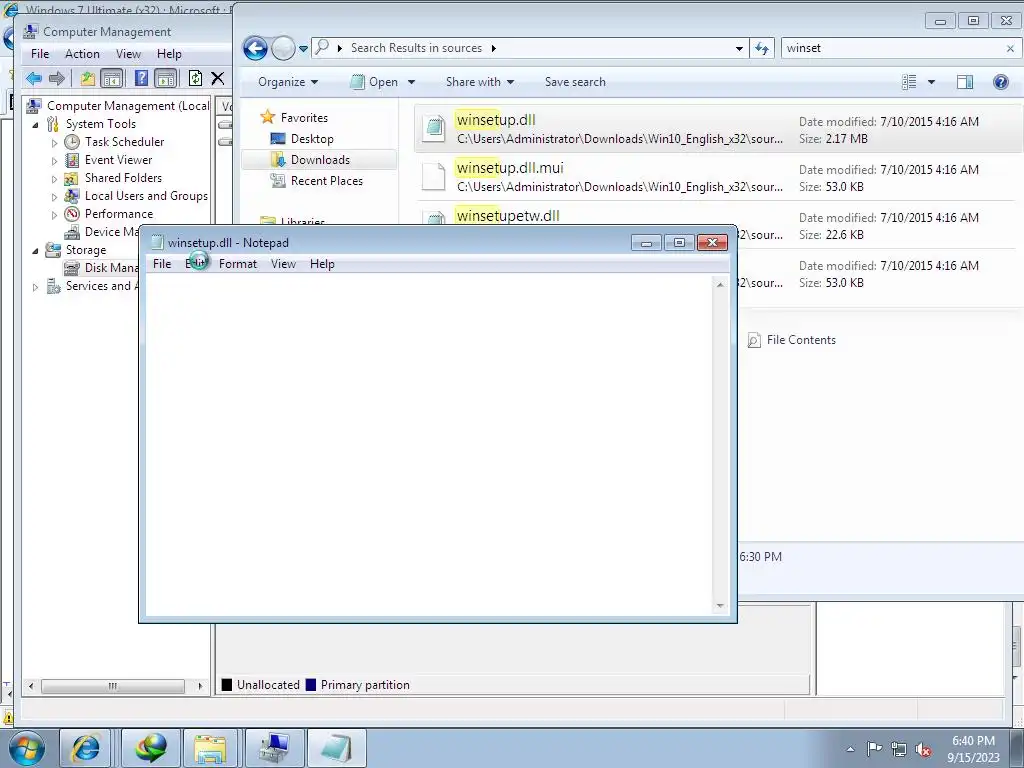This screenshot has width=1024, height=768.
Task: Select winsetup.dll search result
Action: [x=719, y=129]
